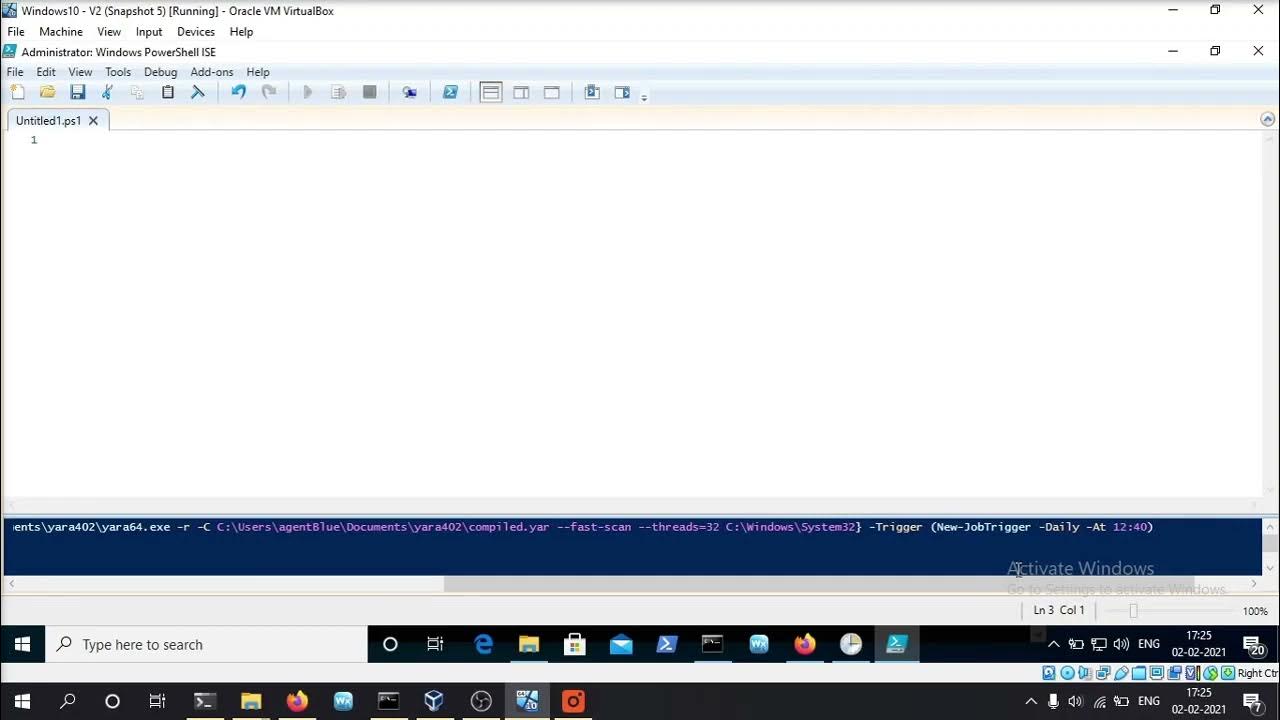
Task: Show the Command window toolbar icon
Action: [x=592, y=92]
